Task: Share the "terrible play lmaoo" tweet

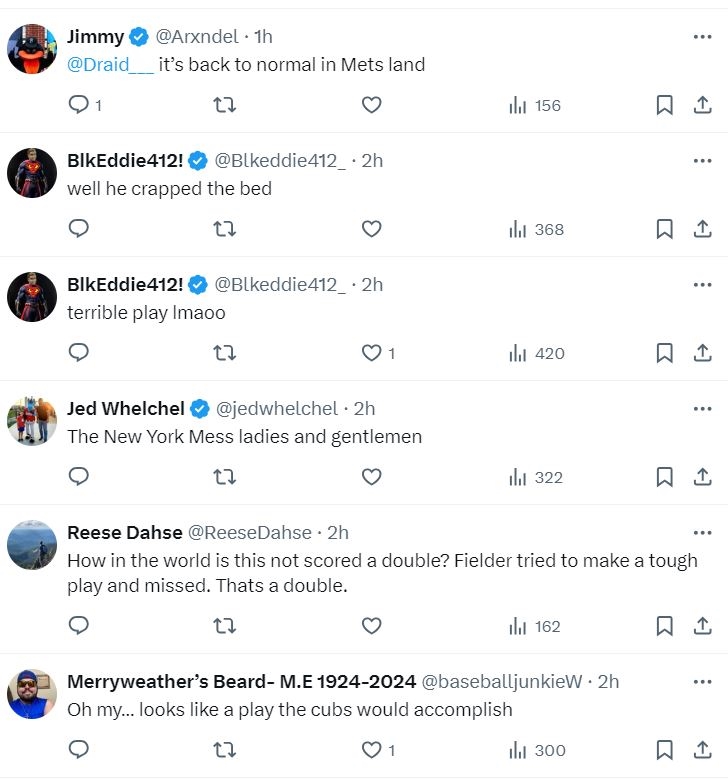Action: point(702,353)
